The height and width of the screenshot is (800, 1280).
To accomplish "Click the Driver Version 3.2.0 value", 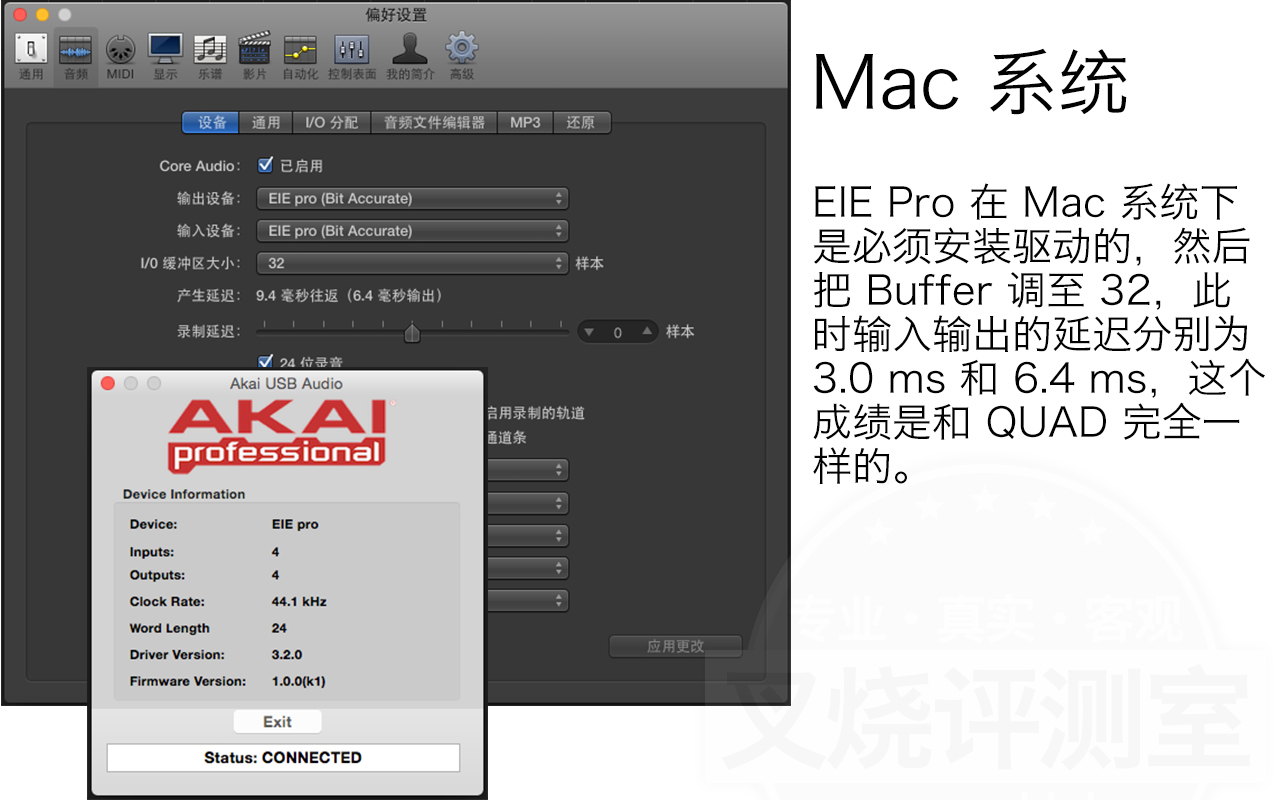I will (x=287, y=655).
